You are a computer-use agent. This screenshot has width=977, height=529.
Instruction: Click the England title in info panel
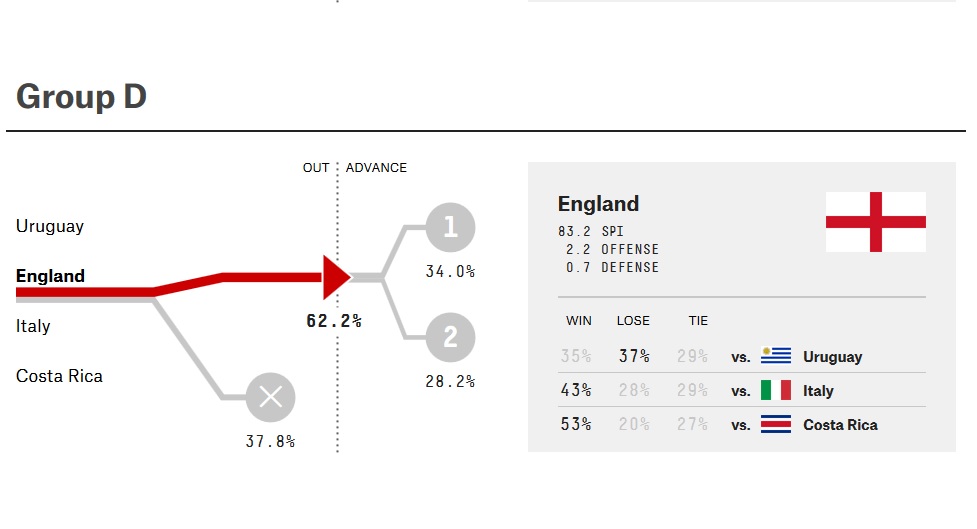coord(598,204)
